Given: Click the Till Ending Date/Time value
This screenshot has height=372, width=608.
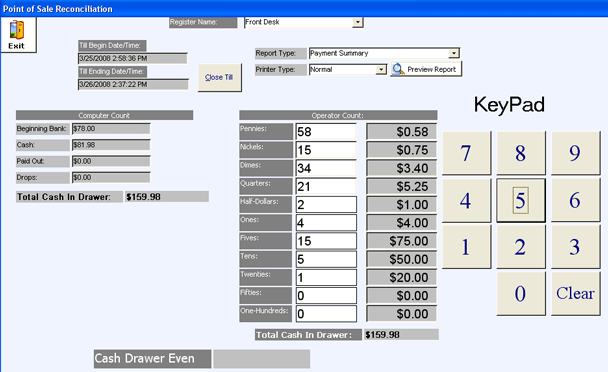Looking at the screenshot, I should click(x=133, y=85).
